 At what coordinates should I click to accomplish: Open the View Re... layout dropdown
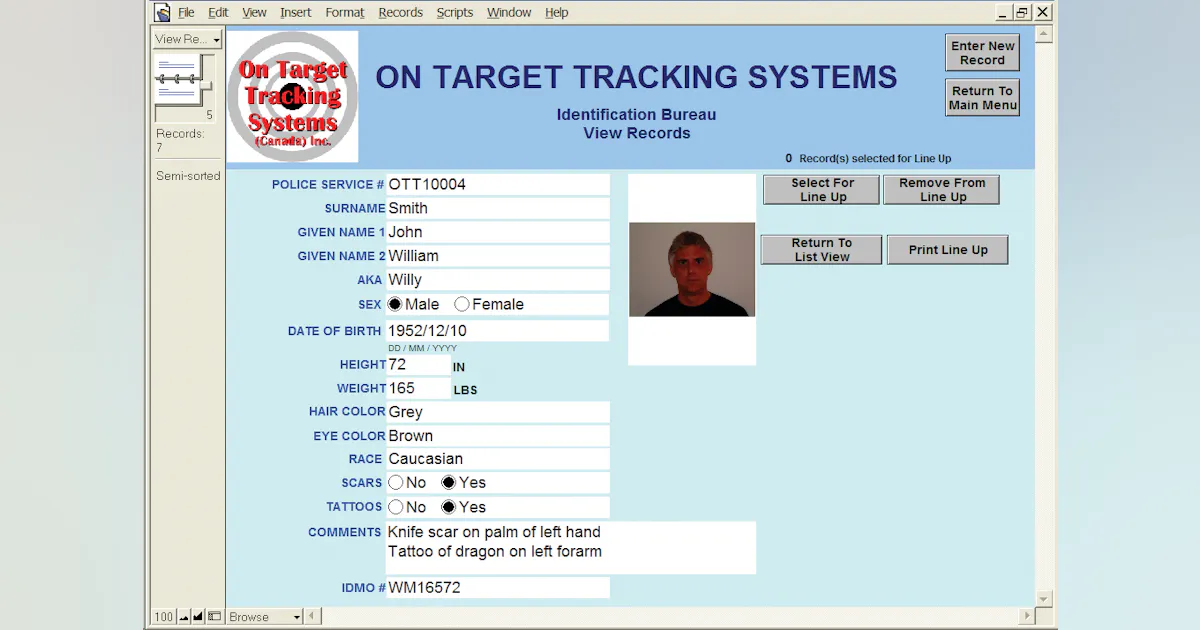coord(187,39)
